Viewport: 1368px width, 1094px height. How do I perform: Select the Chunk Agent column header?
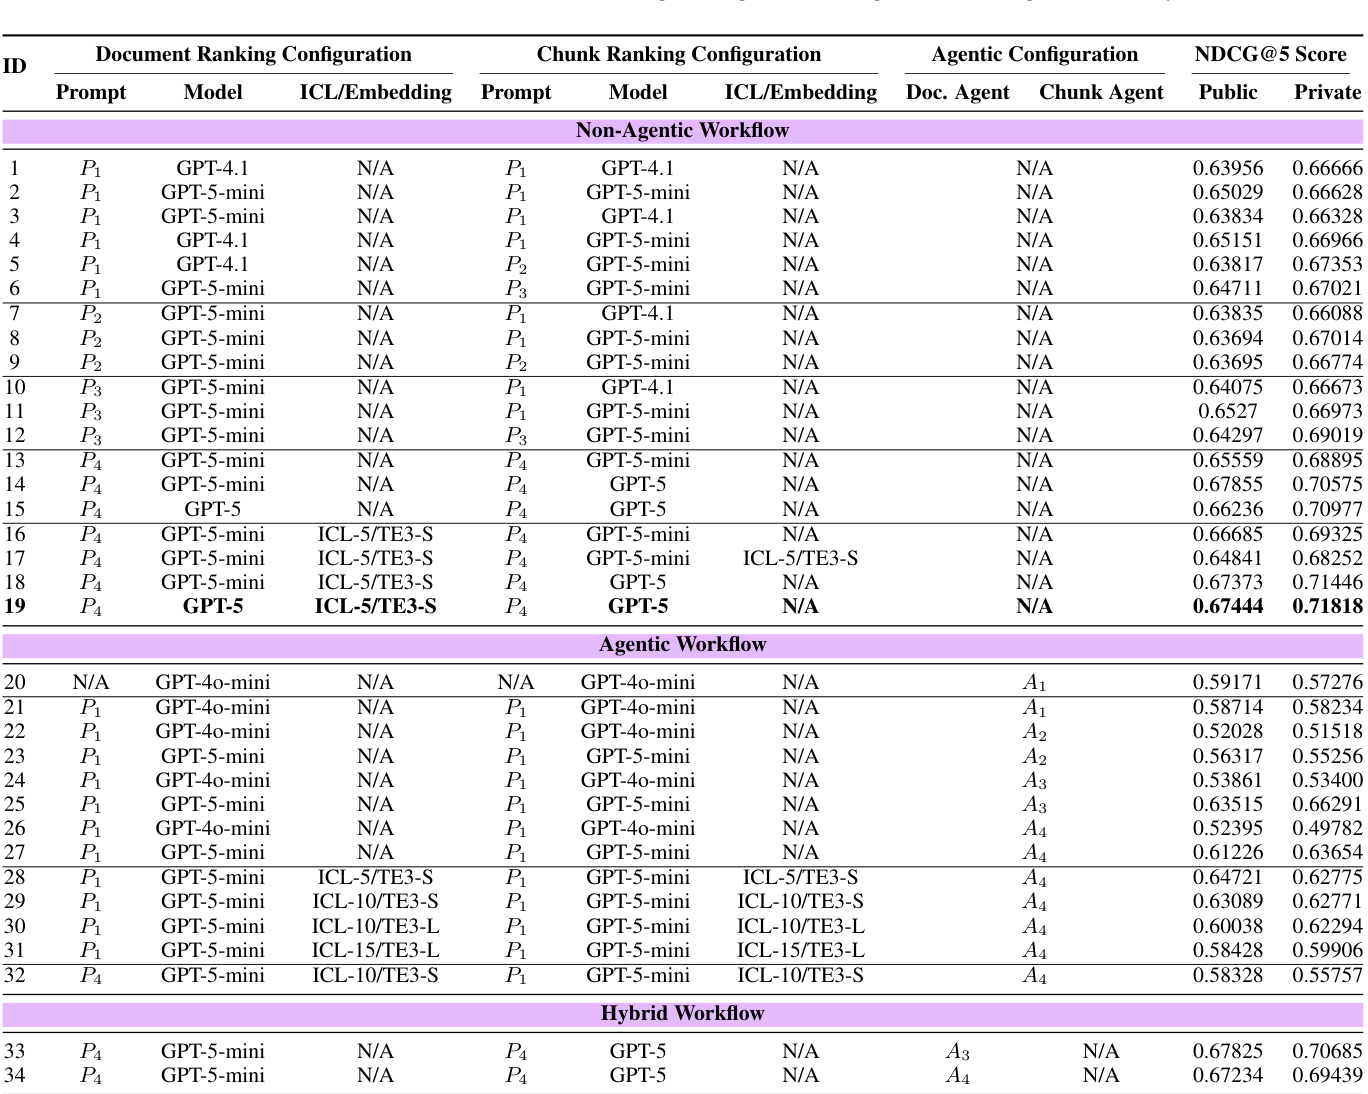click(x=1101, y=93)
